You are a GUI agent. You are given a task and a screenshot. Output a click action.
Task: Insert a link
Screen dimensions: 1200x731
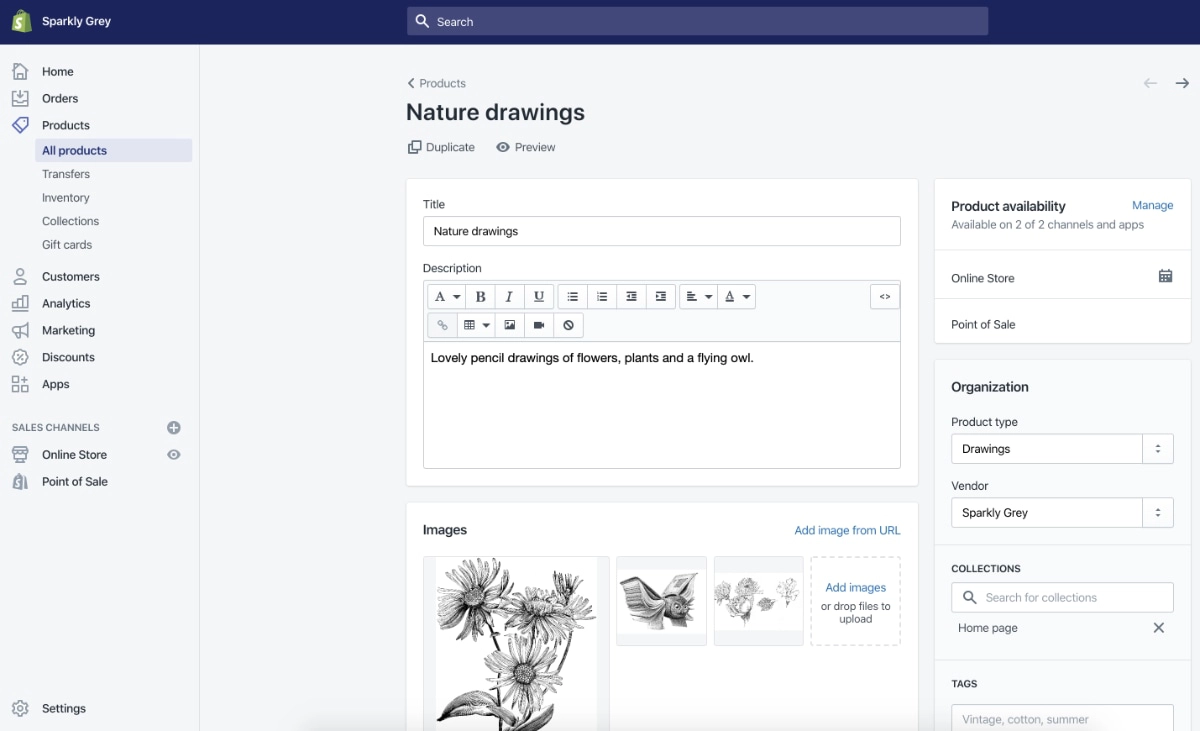tap(442, 325)
